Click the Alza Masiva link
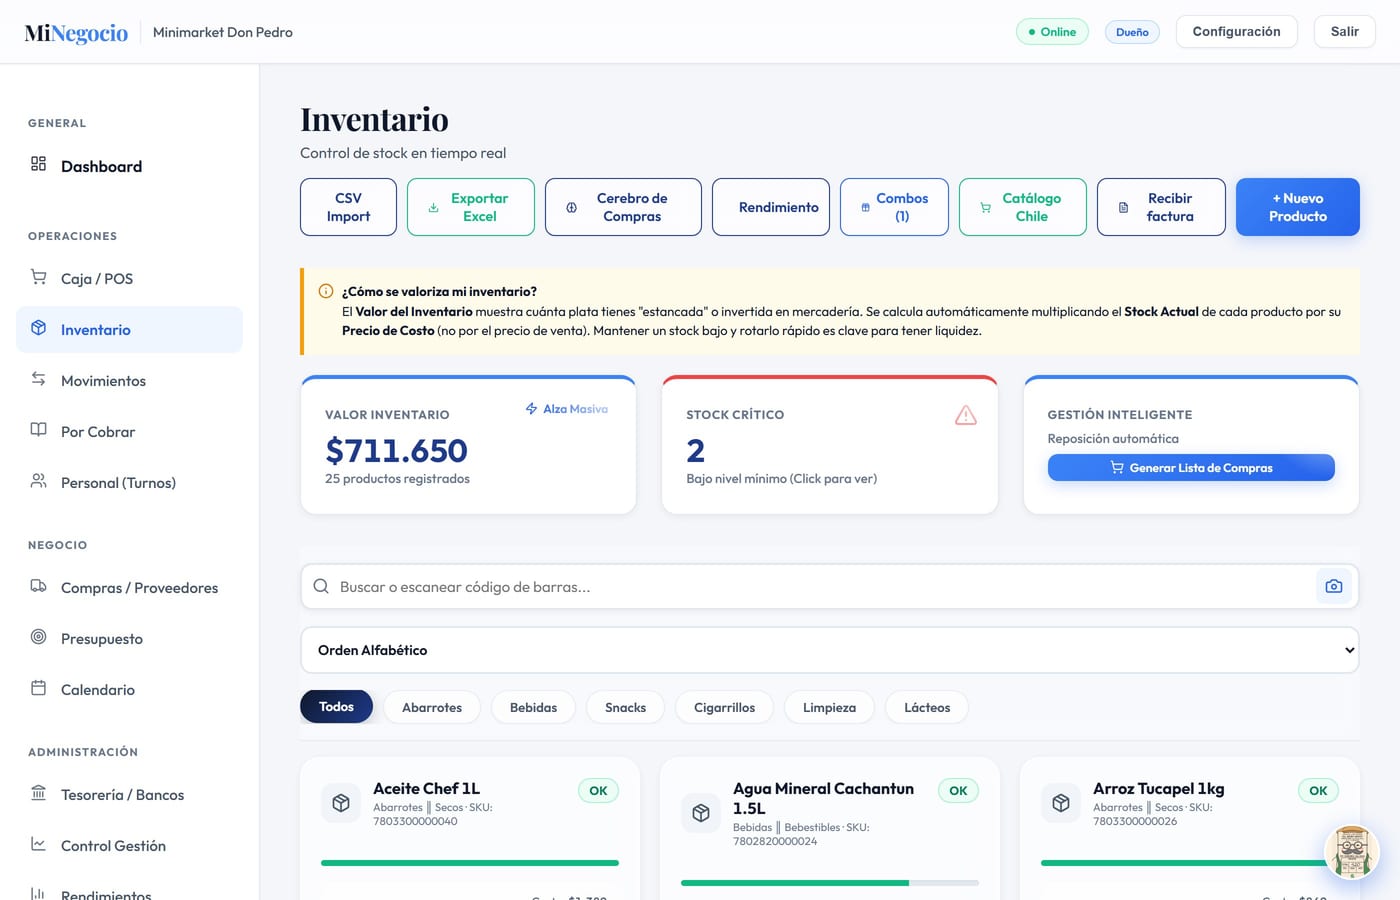Viewport: 1400px width, 900px height. coord(567,409)
